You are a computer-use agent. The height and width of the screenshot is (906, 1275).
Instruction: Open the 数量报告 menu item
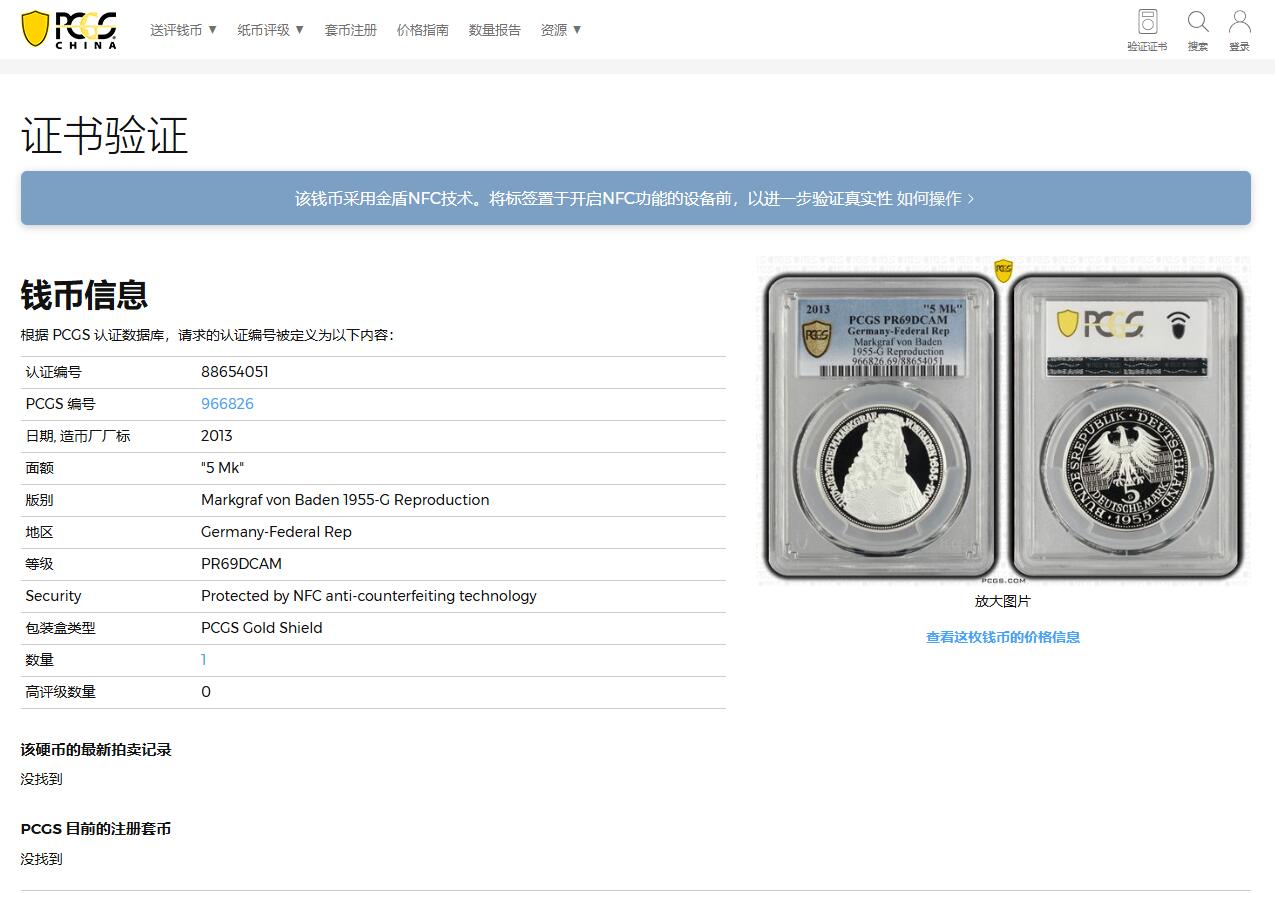(x=494, y=30)
